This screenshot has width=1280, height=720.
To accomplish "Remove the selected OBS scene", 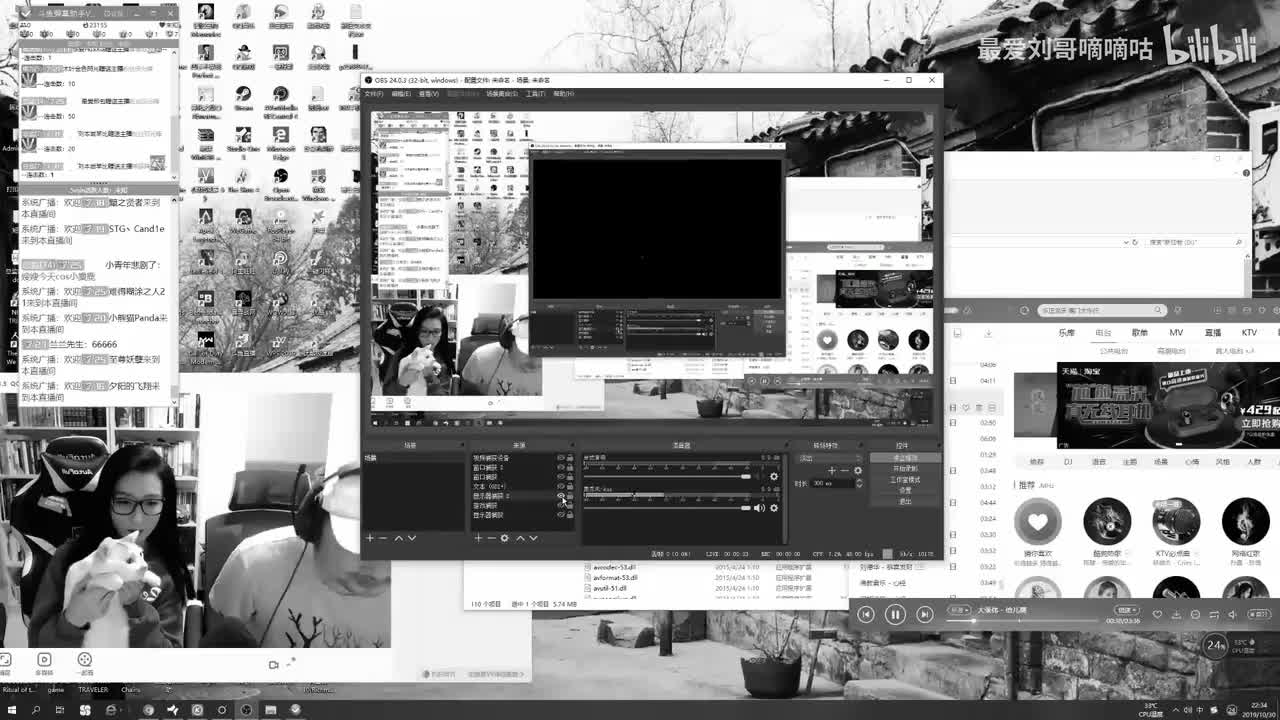I will 382,538.
